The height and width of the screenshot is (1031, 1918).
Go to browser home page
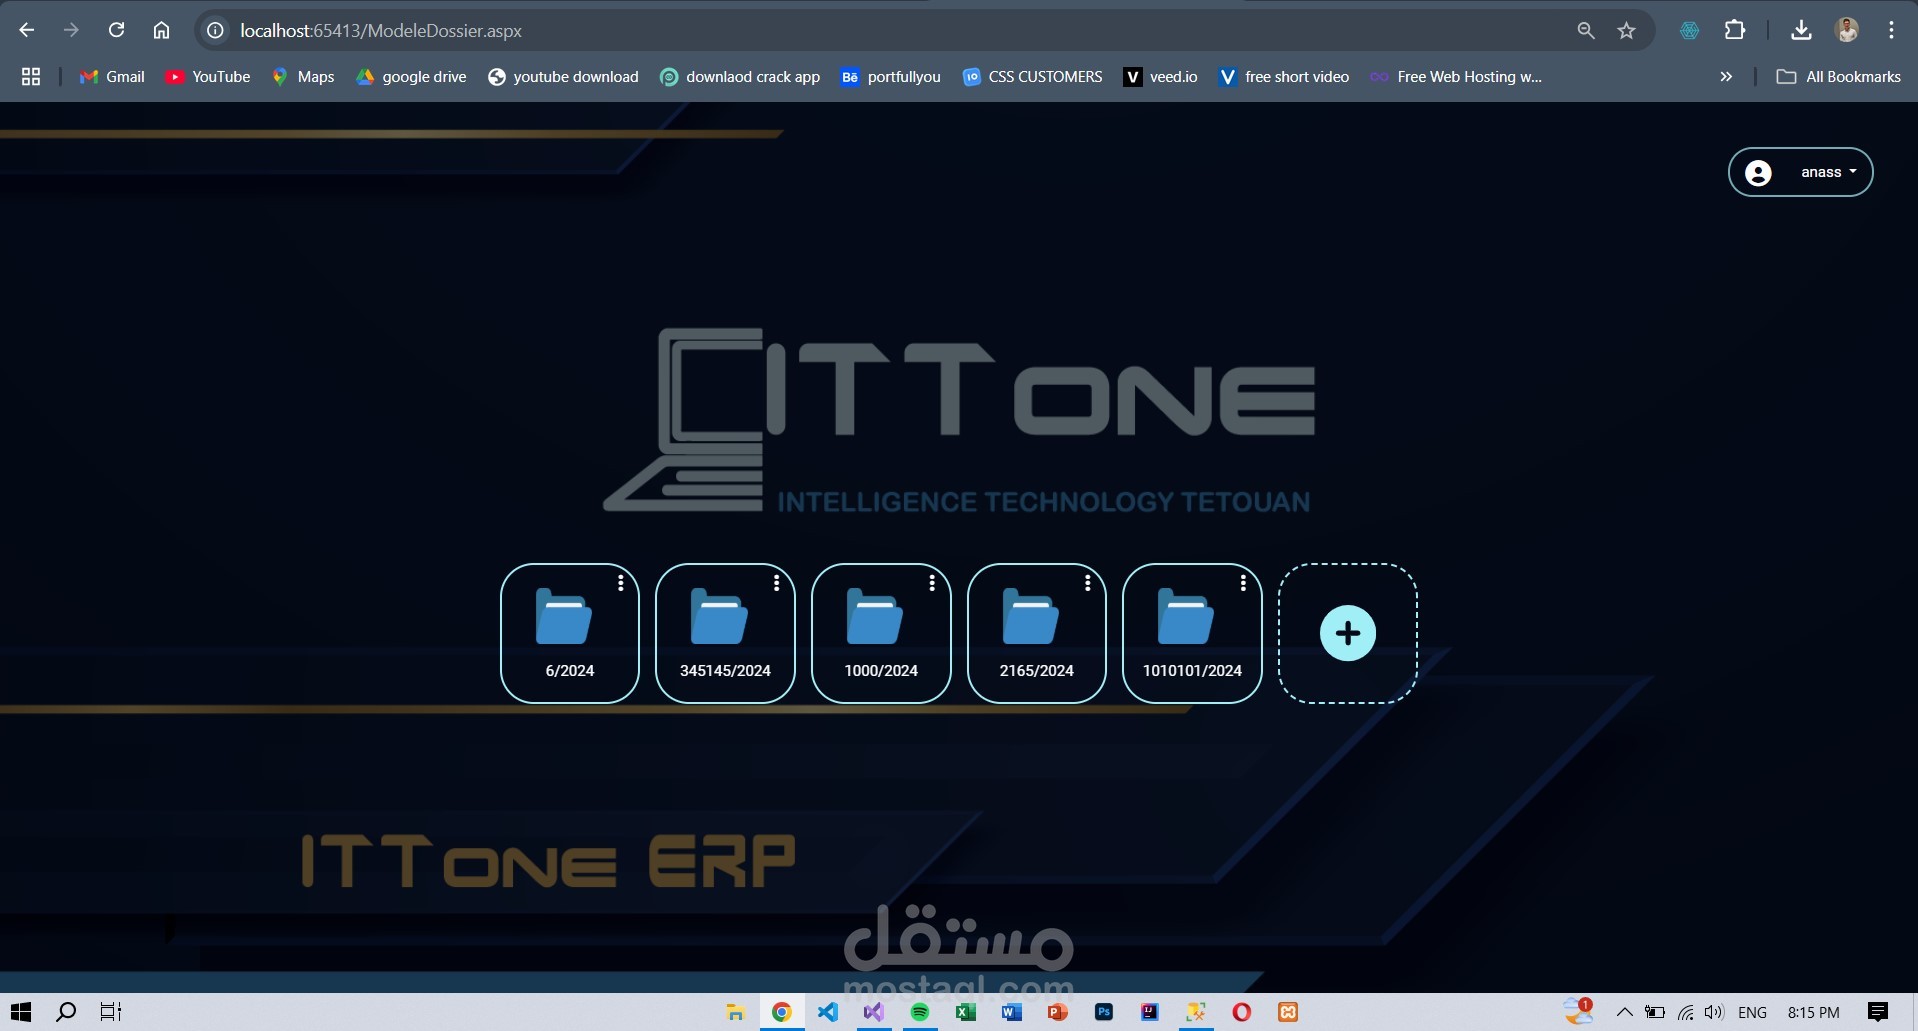click(x=161, y=30)
